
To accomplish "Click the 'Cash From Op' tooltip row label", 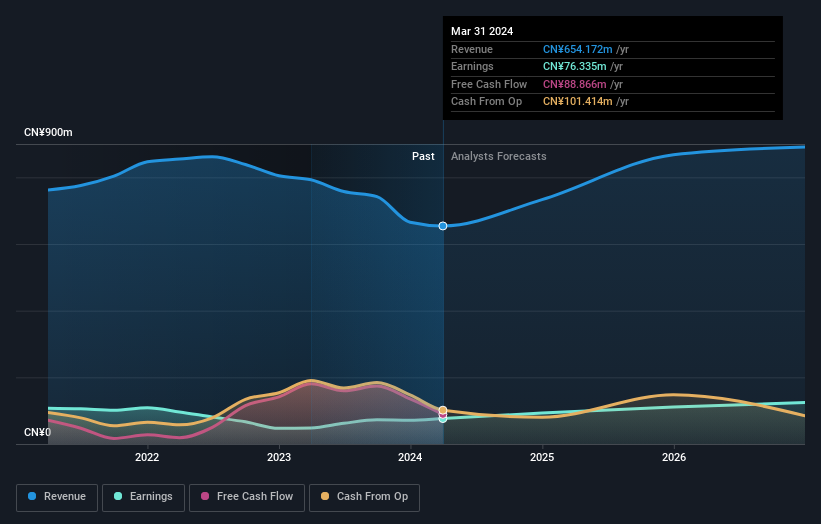I will coord(486,102).
